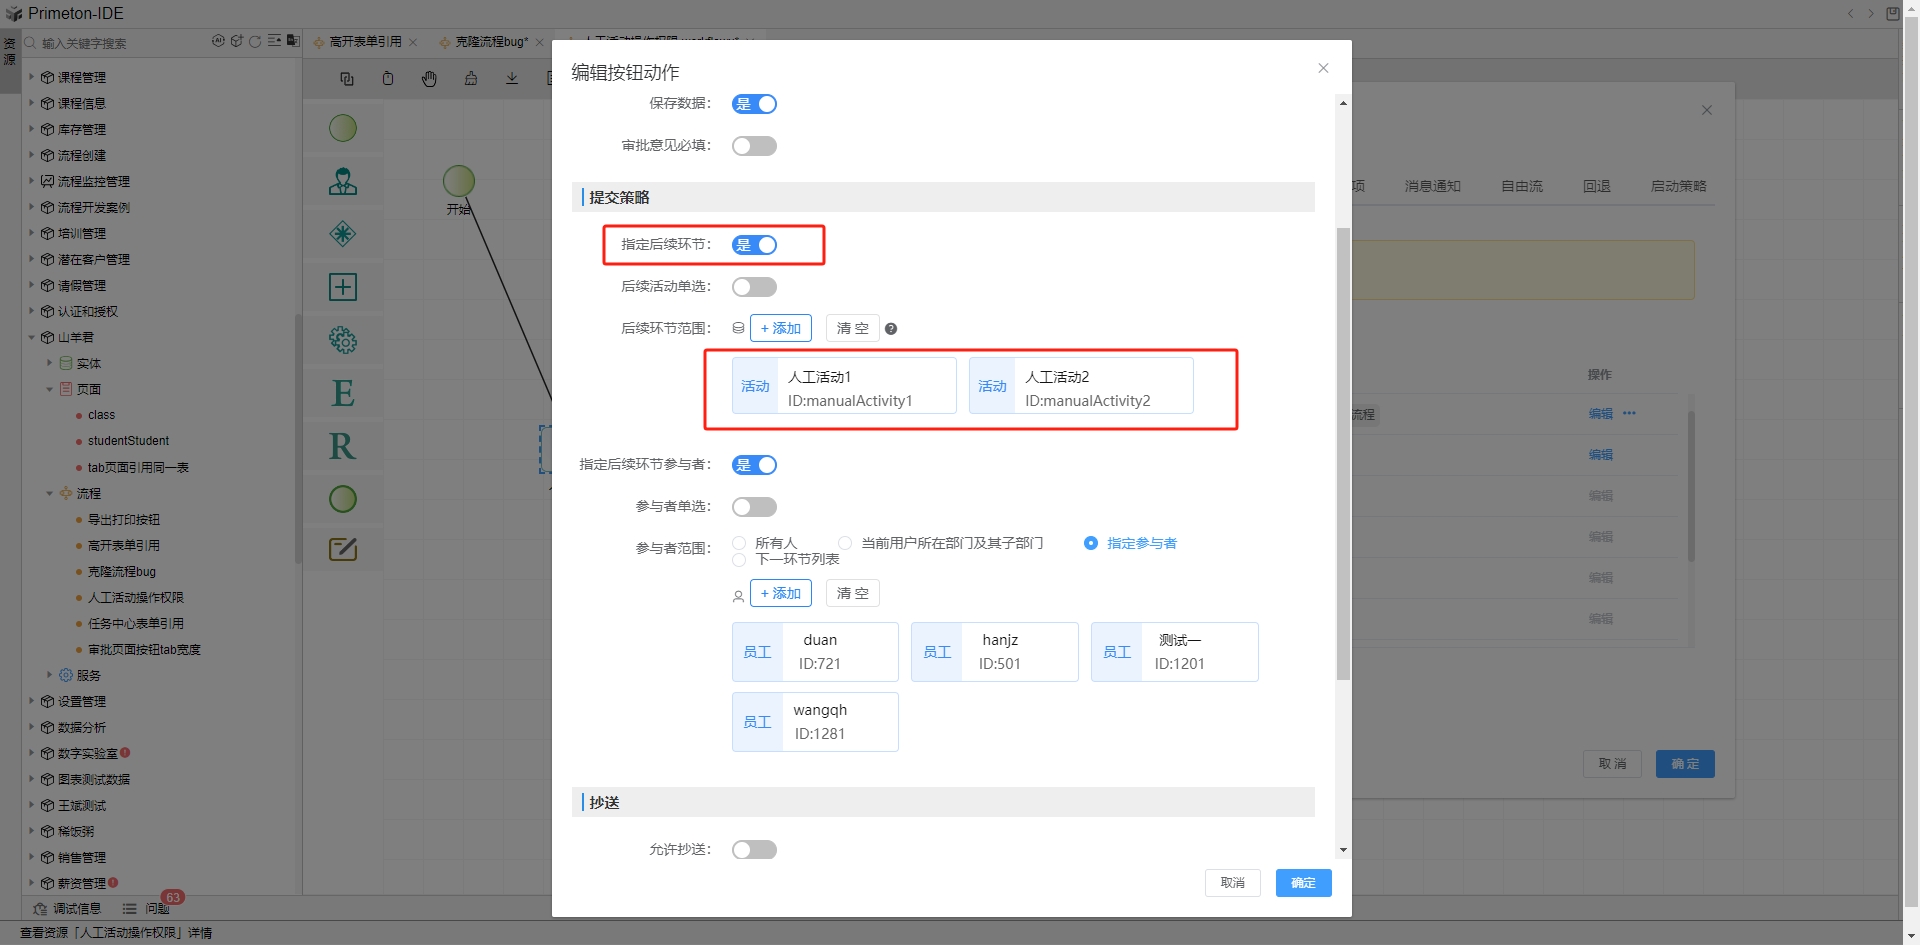This screenshot has width=1920, height=945.
Task: Click the AI icon beside search box
Action: point(218,42)
